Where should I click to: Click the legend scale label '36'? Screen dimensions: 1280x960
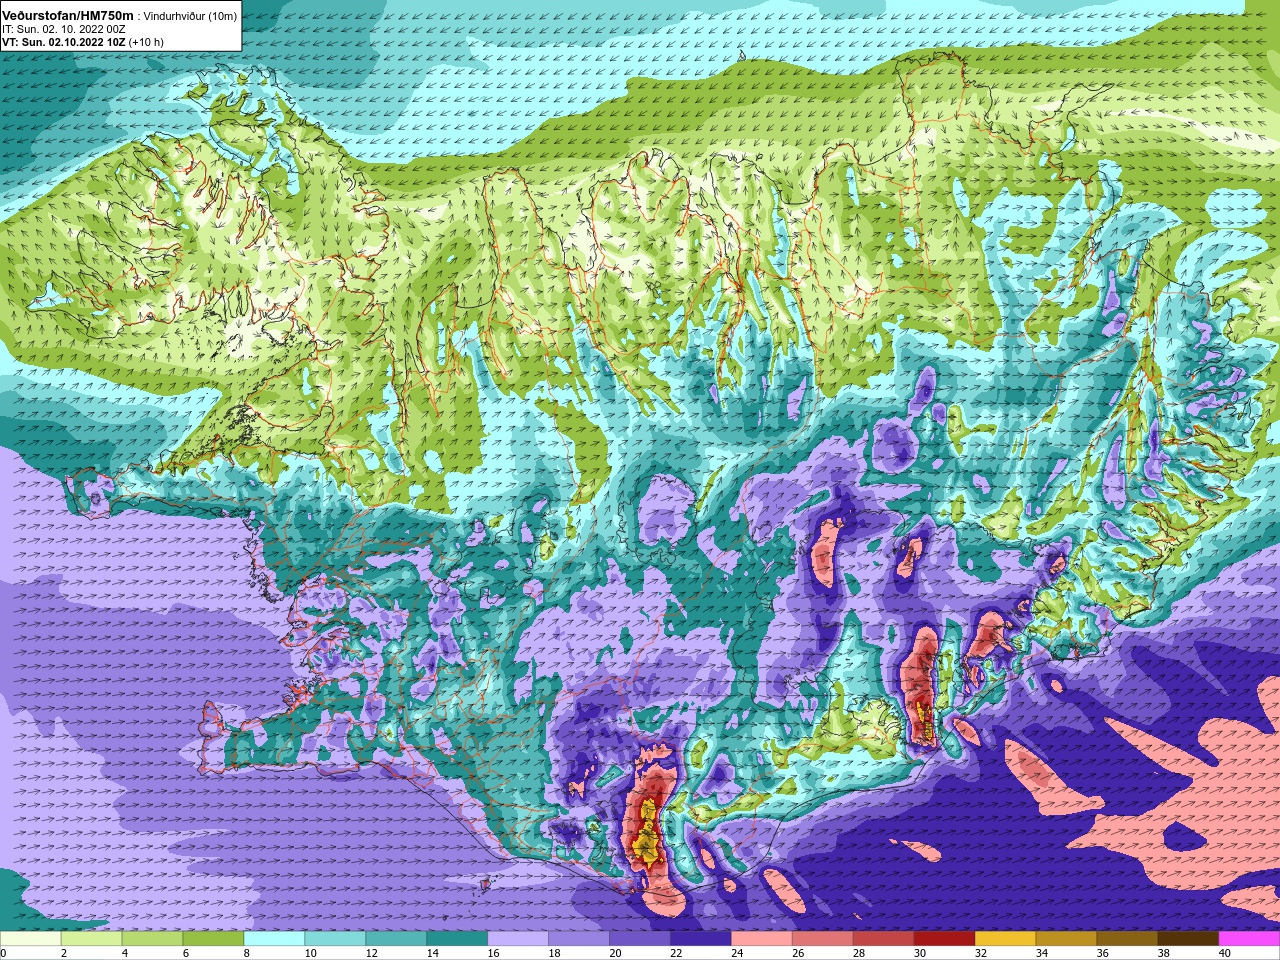pyautogui.click(x=1103, y=954)
